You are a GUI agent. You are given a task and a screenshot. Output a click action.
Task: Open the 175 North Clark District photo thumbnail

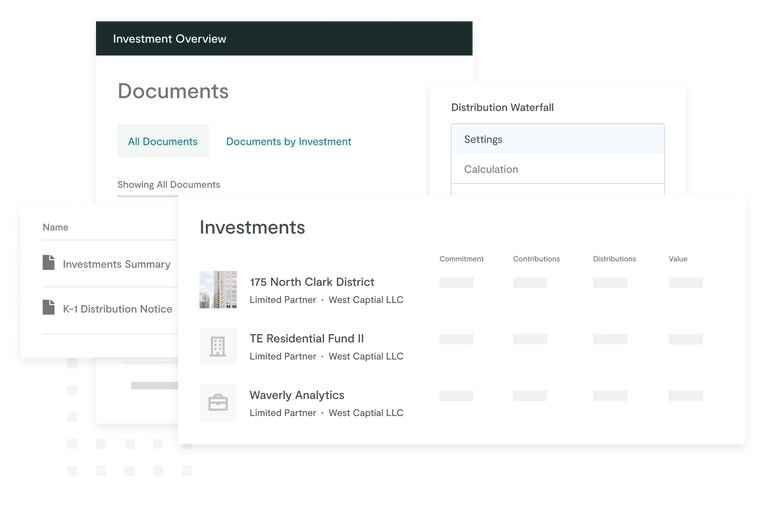218,289
